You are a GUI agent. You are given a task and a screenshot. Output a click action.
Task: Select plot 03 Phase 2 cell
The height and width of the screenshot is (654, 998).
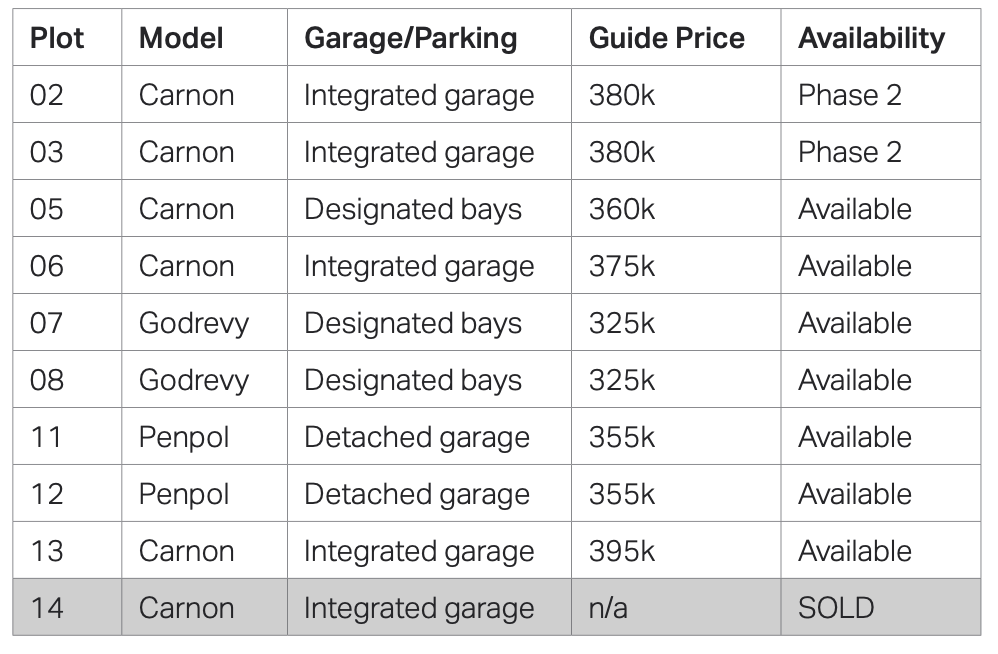[x=850, y=152]
